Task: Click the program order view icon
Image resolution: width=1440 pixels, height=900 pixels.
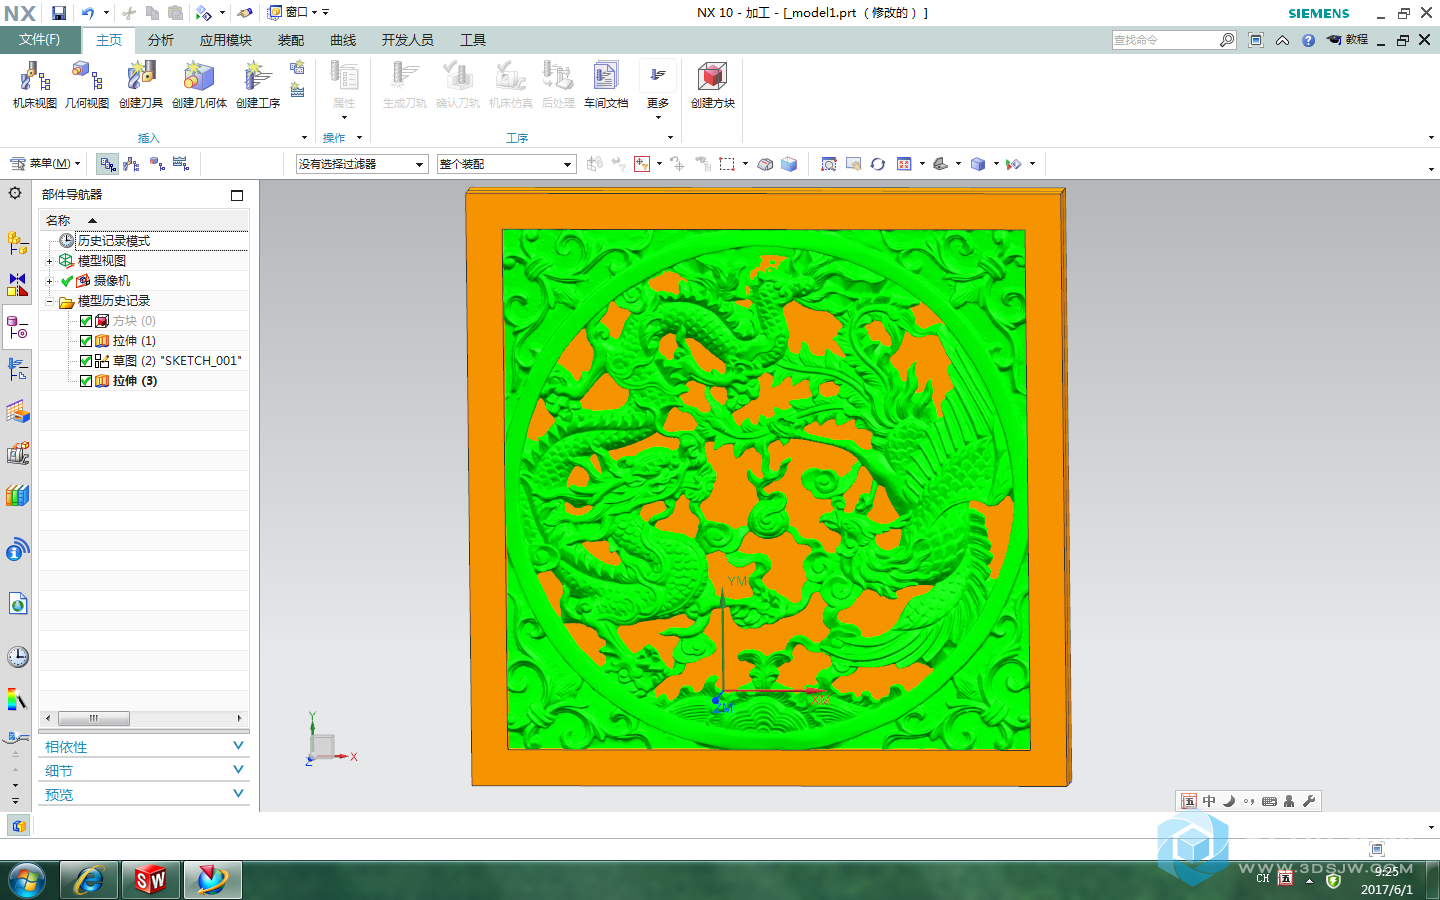Action: (x=107, y=164)
